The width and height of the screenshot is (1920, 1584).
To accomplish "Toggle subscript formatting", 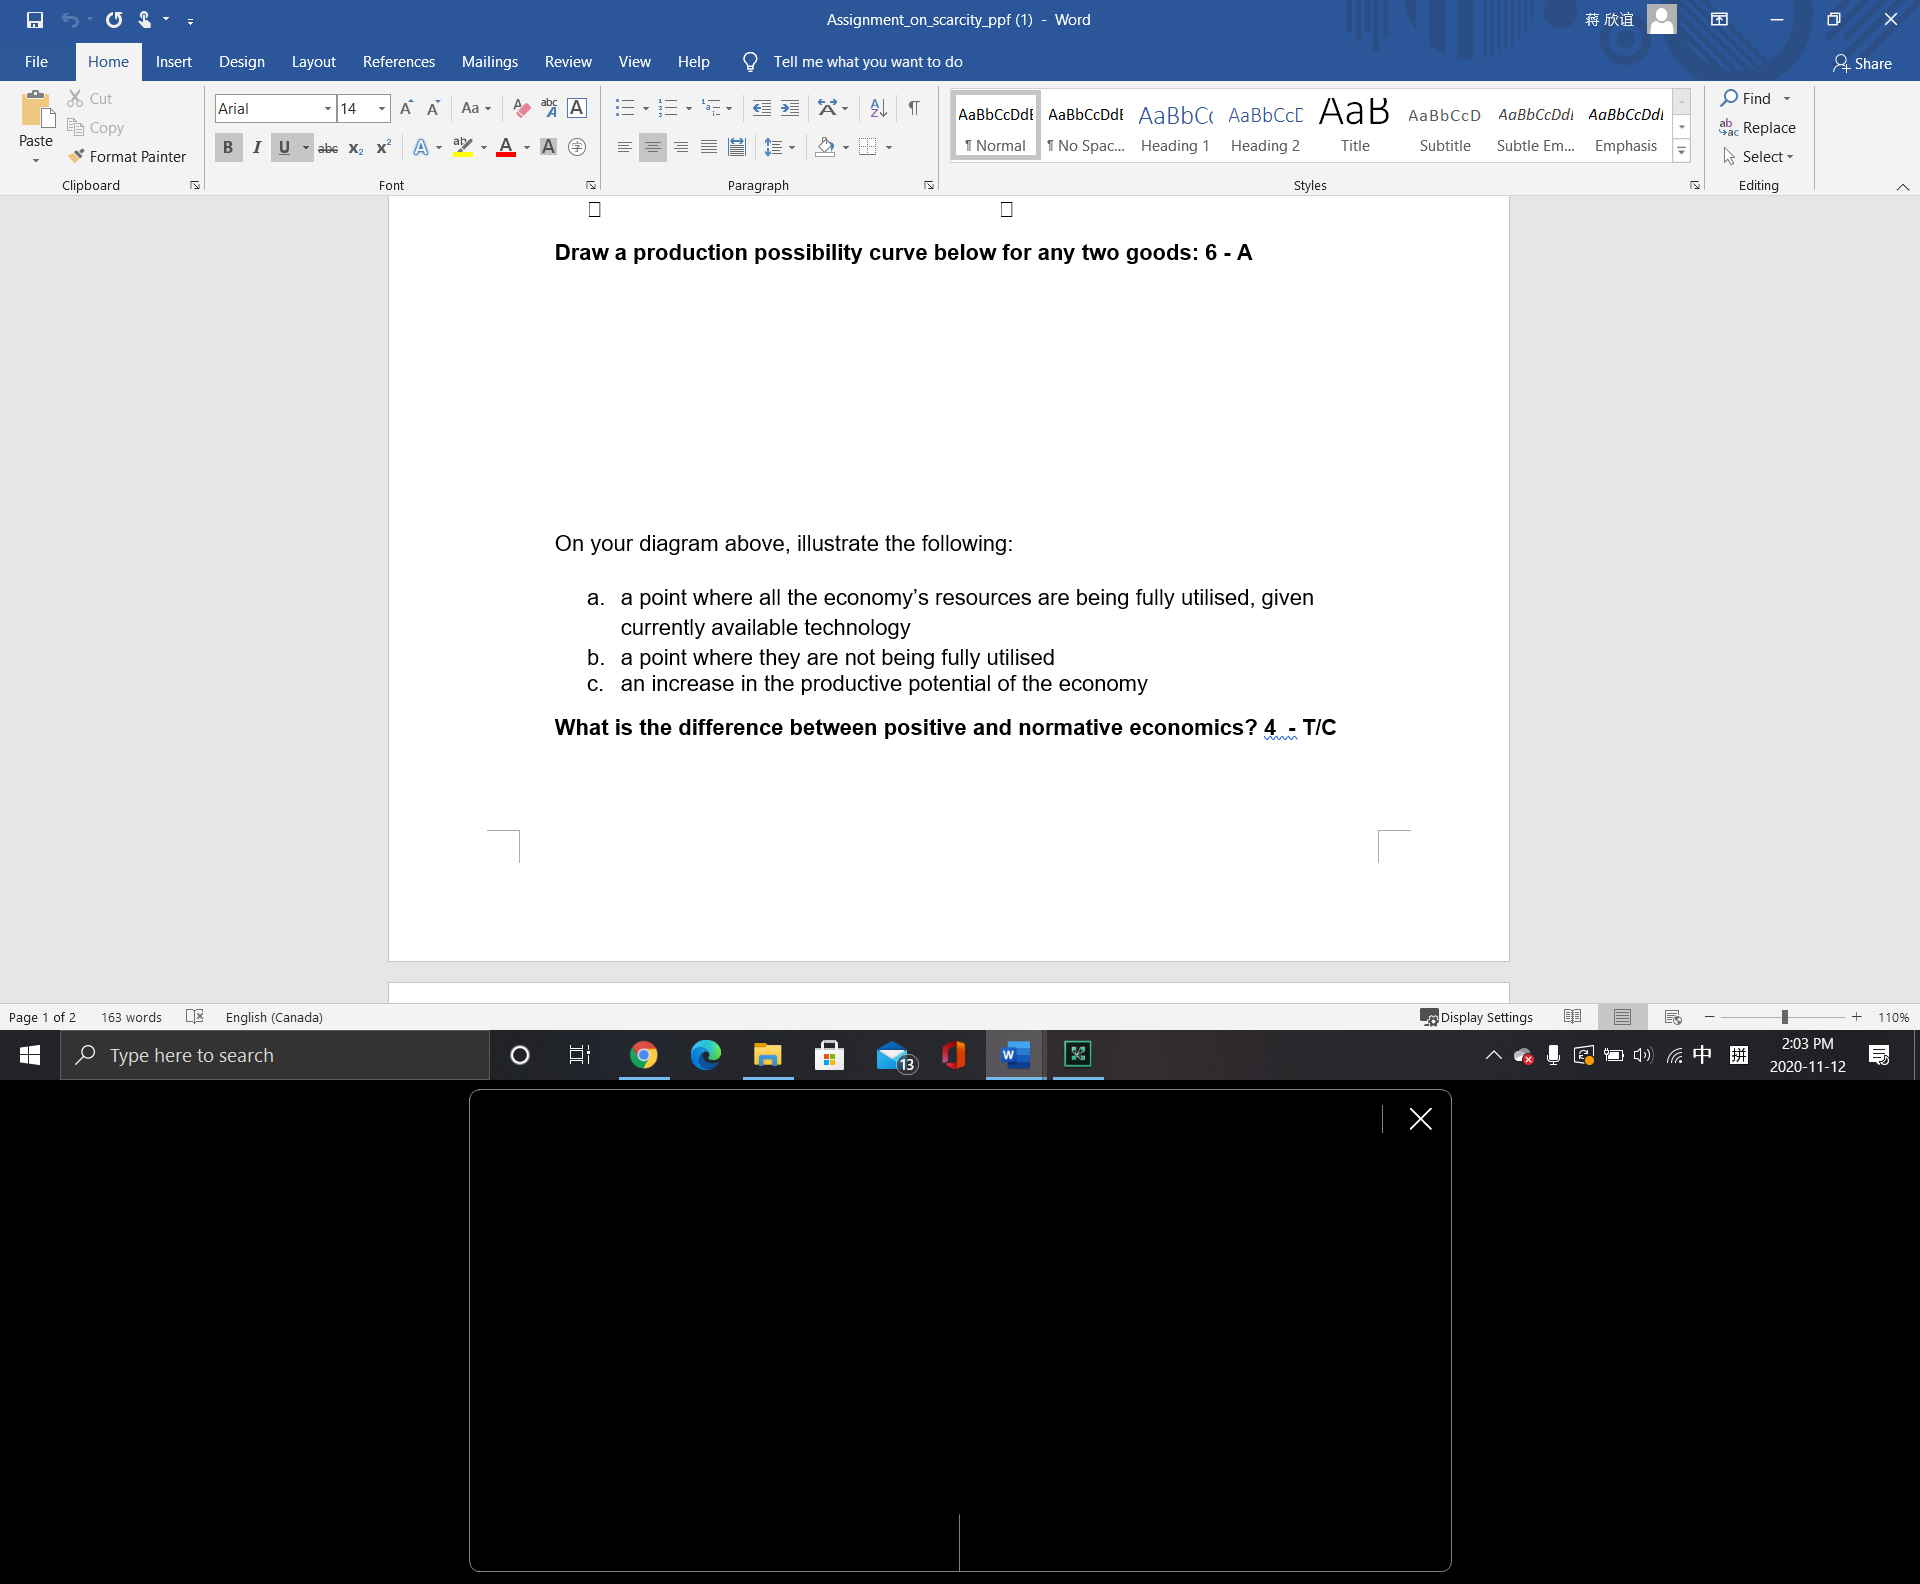I will [355, 148].
